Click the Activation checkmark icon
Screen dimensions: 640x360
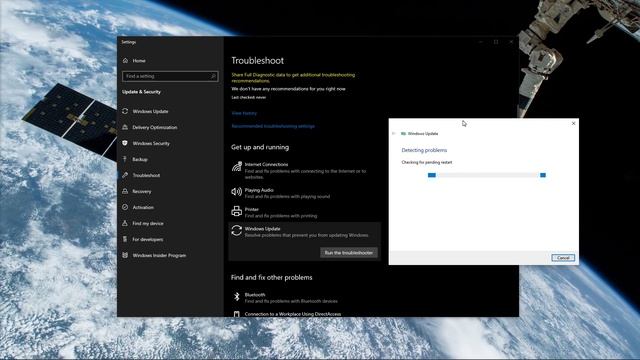(x=125, y=207)
